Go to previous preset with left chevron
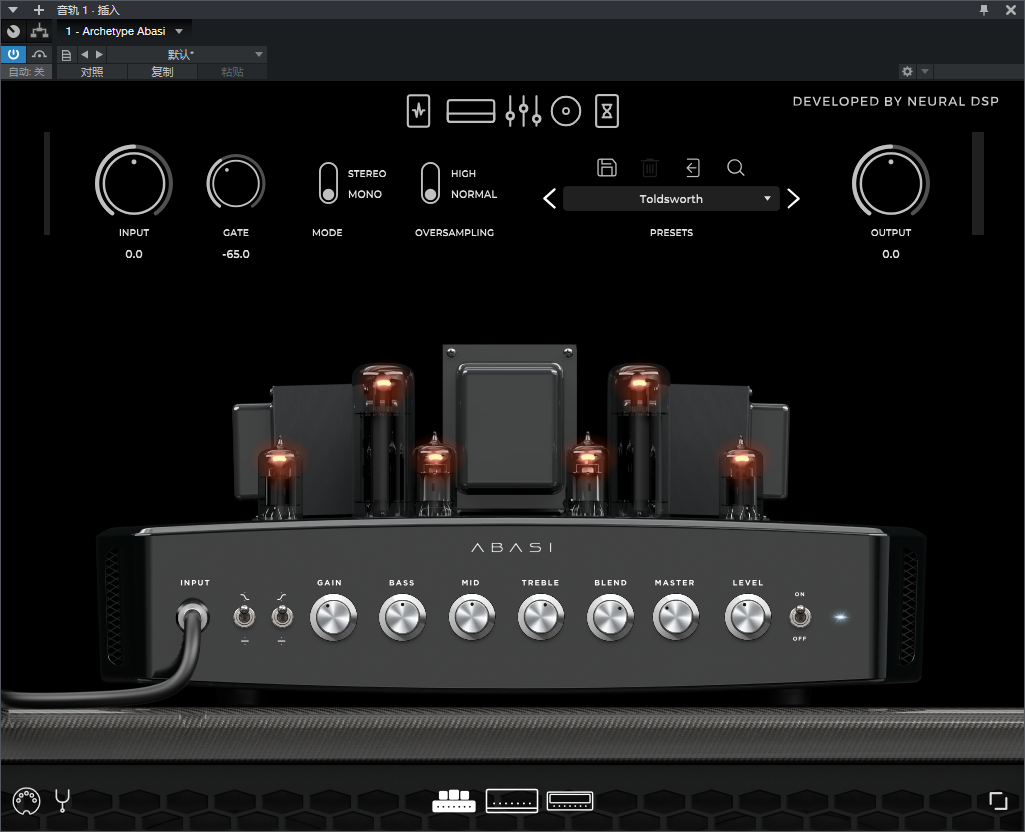The image size is (1025, 832). [x=550, y=199]
